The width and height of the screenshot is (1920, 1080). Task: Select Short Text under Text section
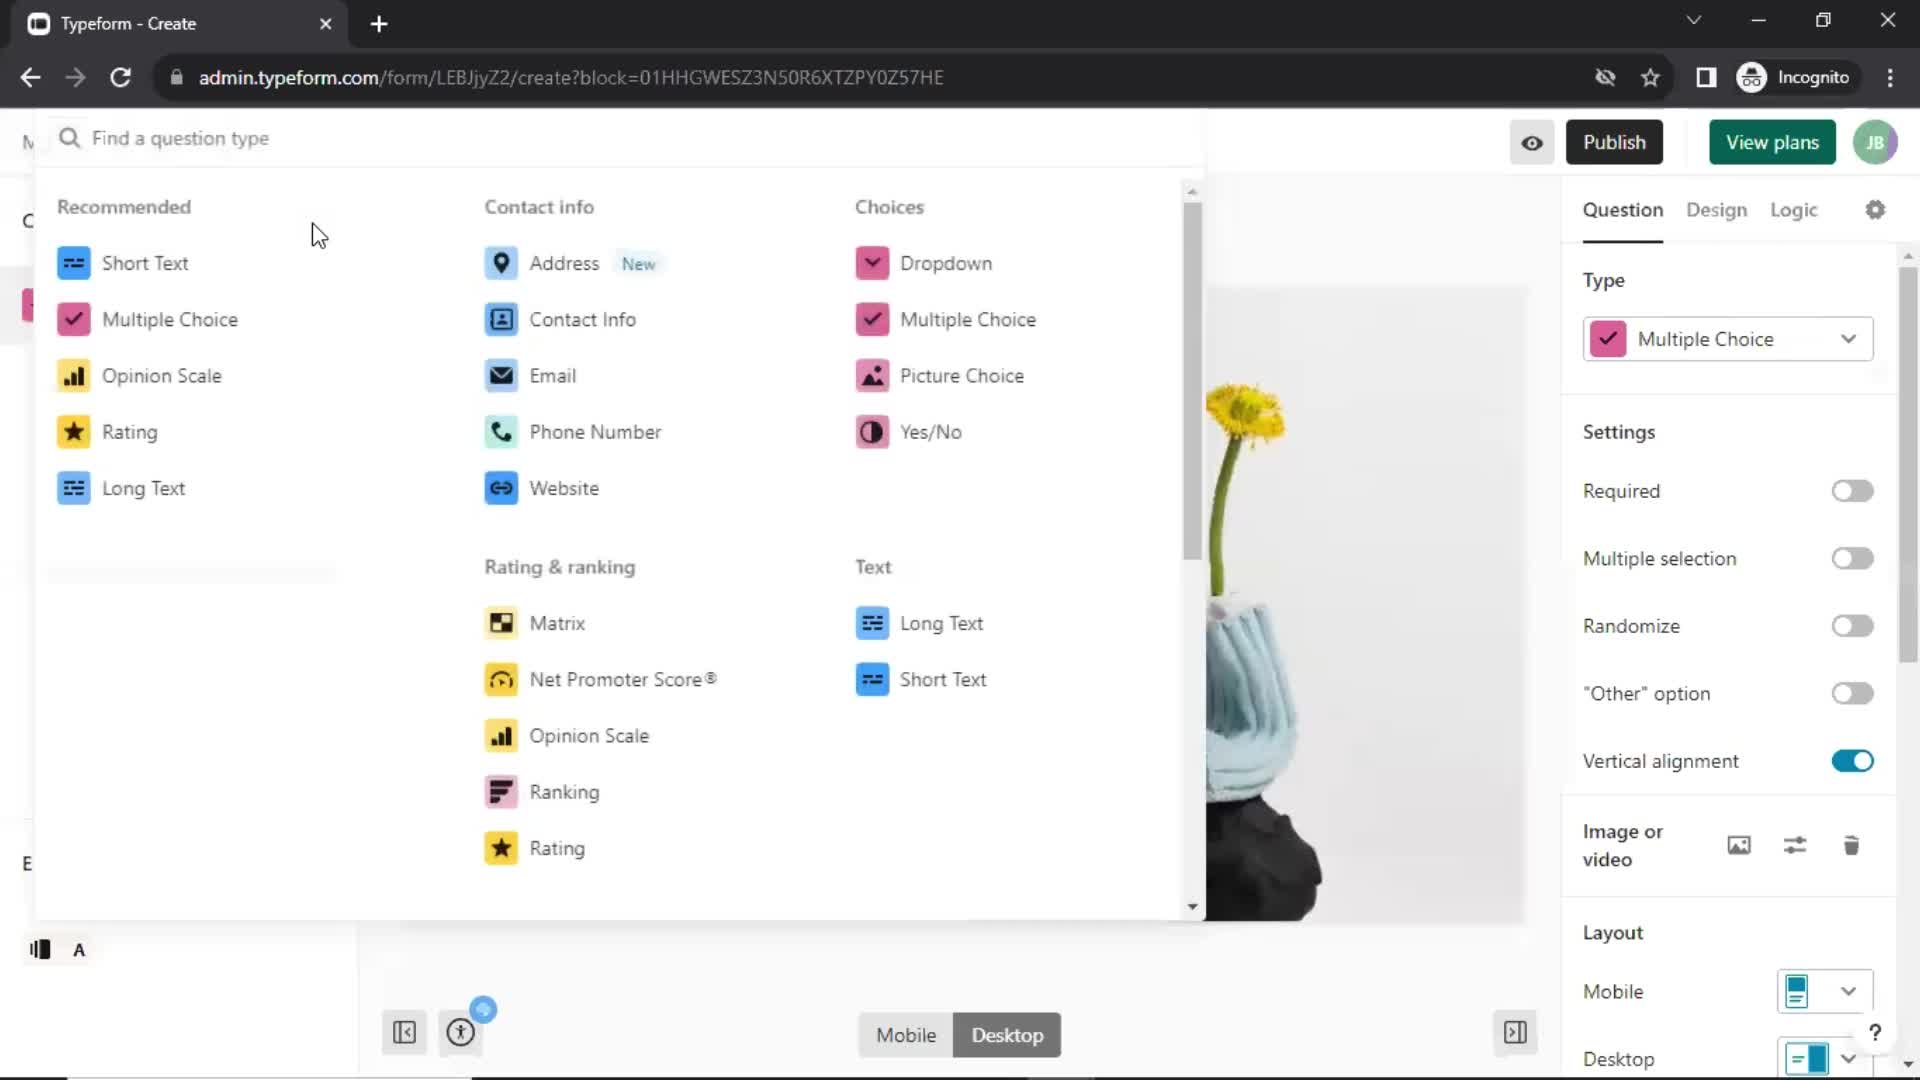(x=921, y=679)
